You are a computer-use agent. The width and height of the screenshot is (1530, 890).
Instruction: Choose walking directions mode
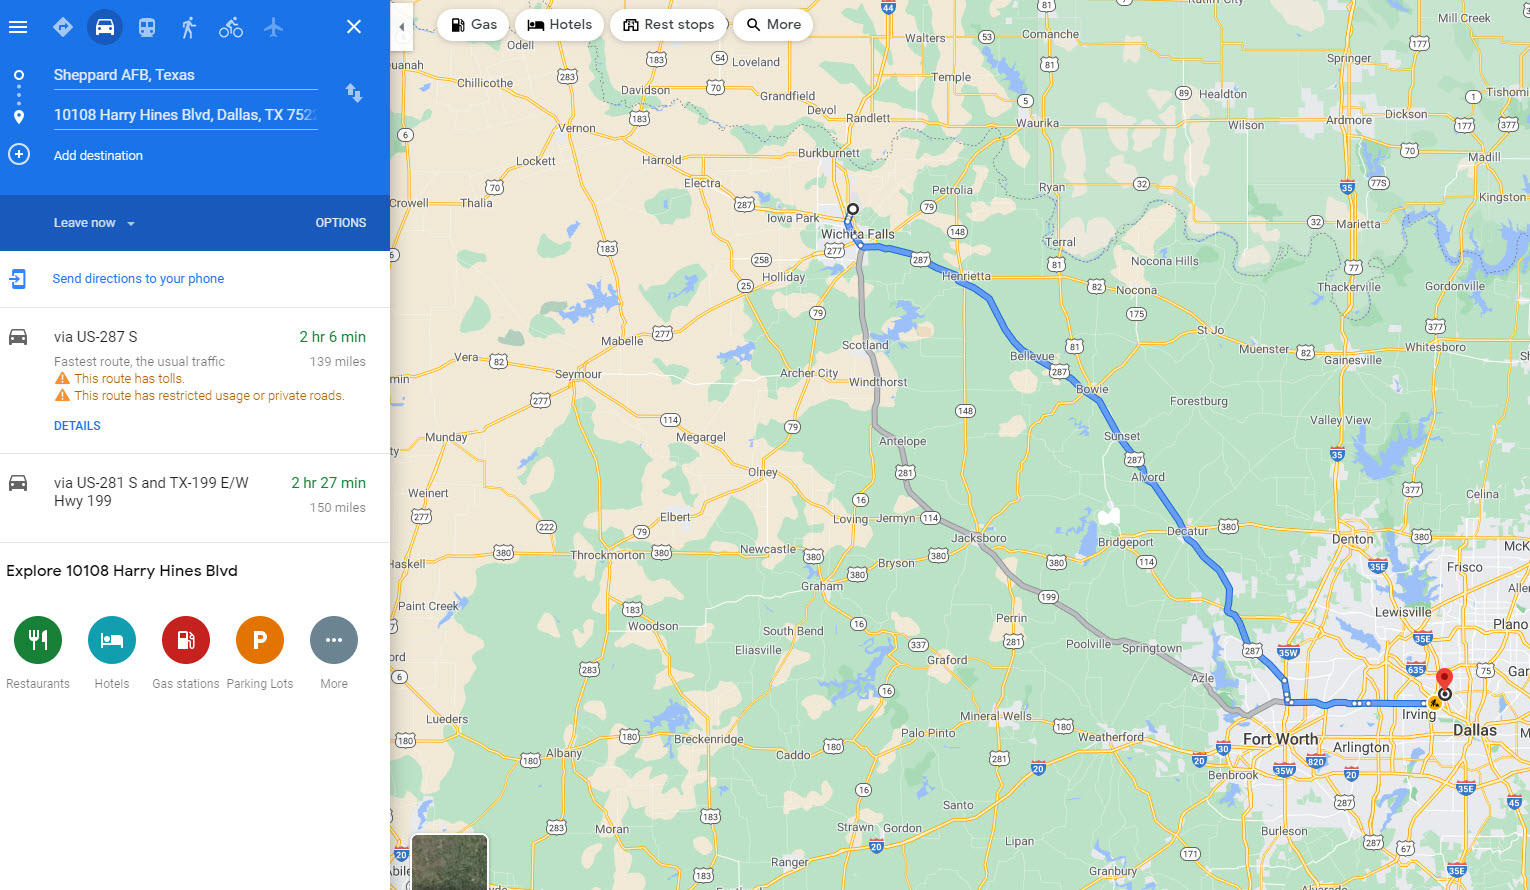[189, 27]
